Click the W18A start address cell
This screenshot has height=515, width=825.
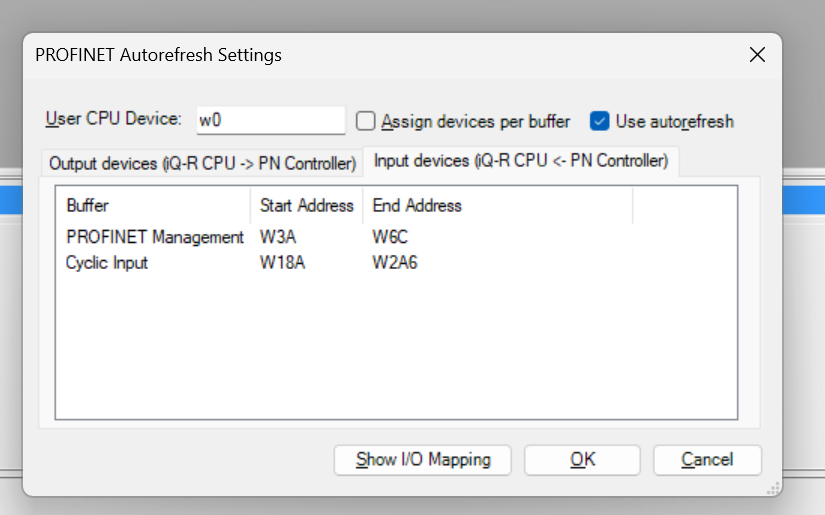[283, 262]
